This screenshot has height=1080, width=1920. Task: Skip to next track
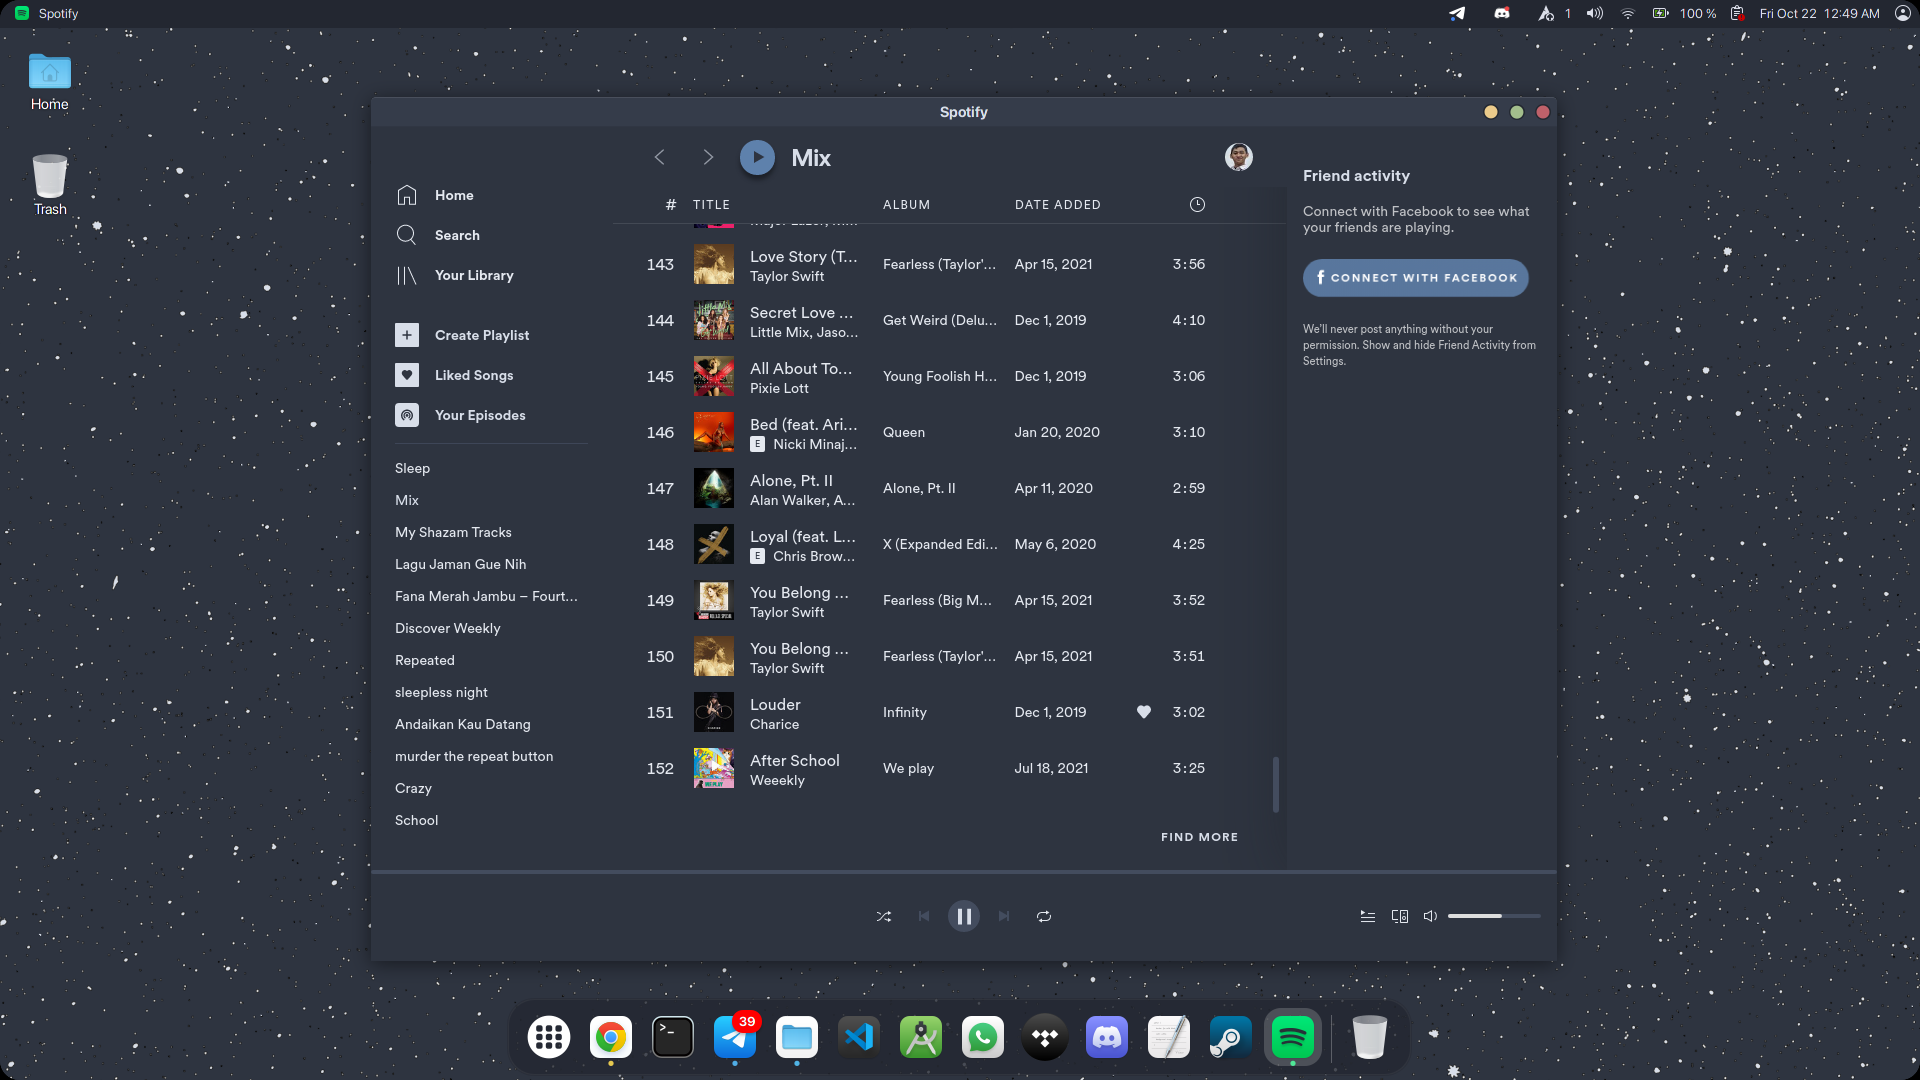pyautogui.click(x=1004, y=916)
